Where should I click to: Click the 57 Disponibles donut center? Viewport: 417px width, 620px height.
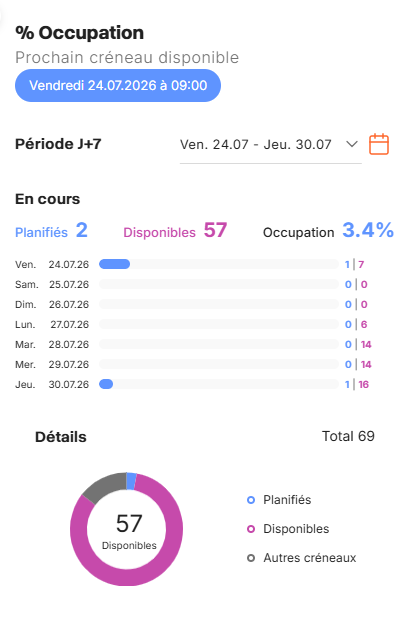pos(129,531)
